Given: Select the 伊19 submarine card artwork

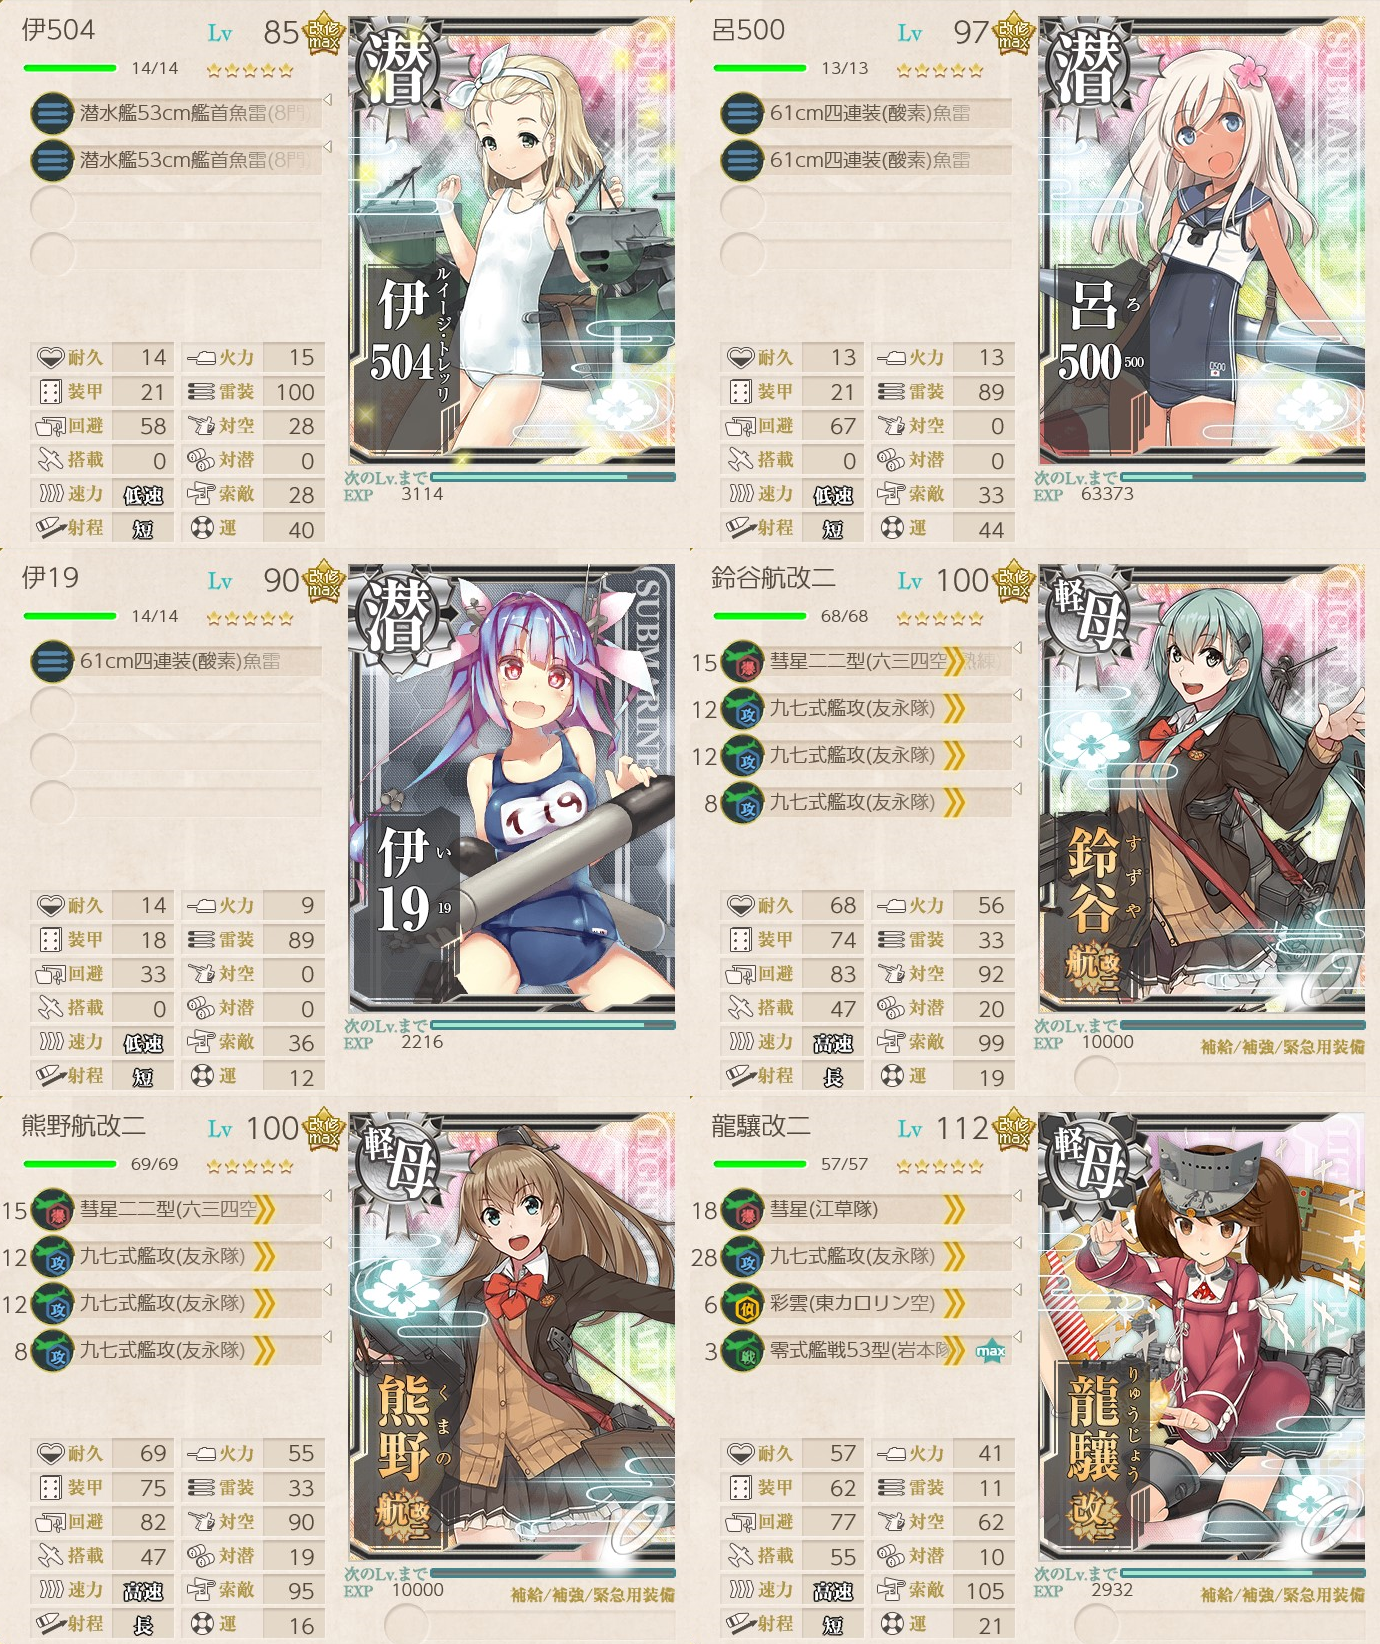Looking at the screenshot, I should coord(512,787).
